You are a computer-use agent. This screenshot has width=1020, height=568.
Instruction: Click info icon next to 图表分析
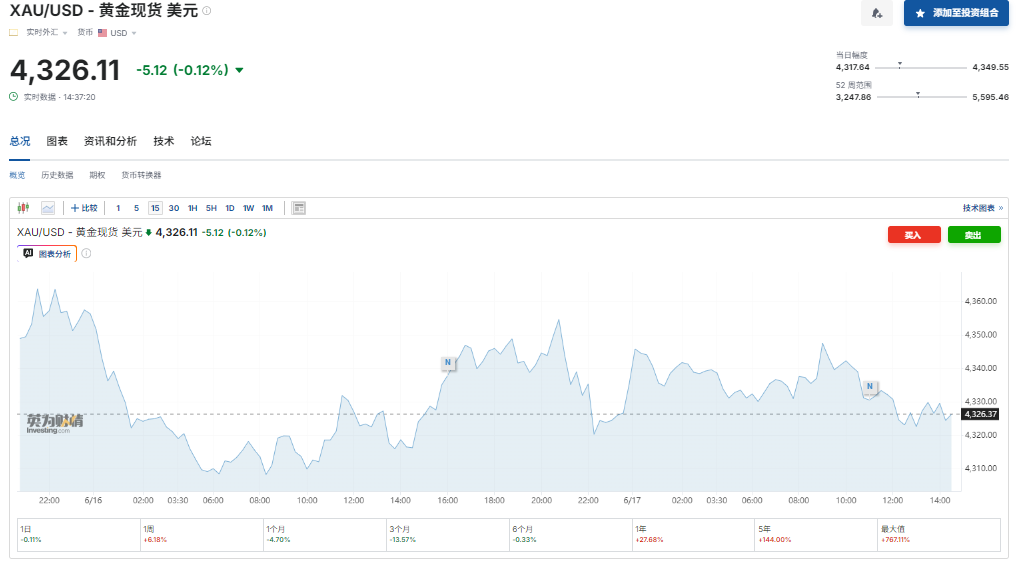point(86,254)
